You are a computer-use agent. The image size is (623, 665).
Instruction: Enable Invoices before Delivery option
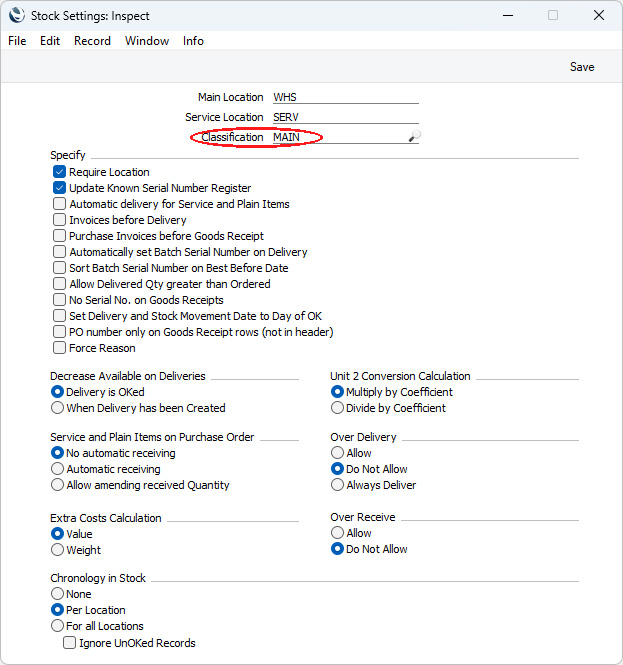59,220
